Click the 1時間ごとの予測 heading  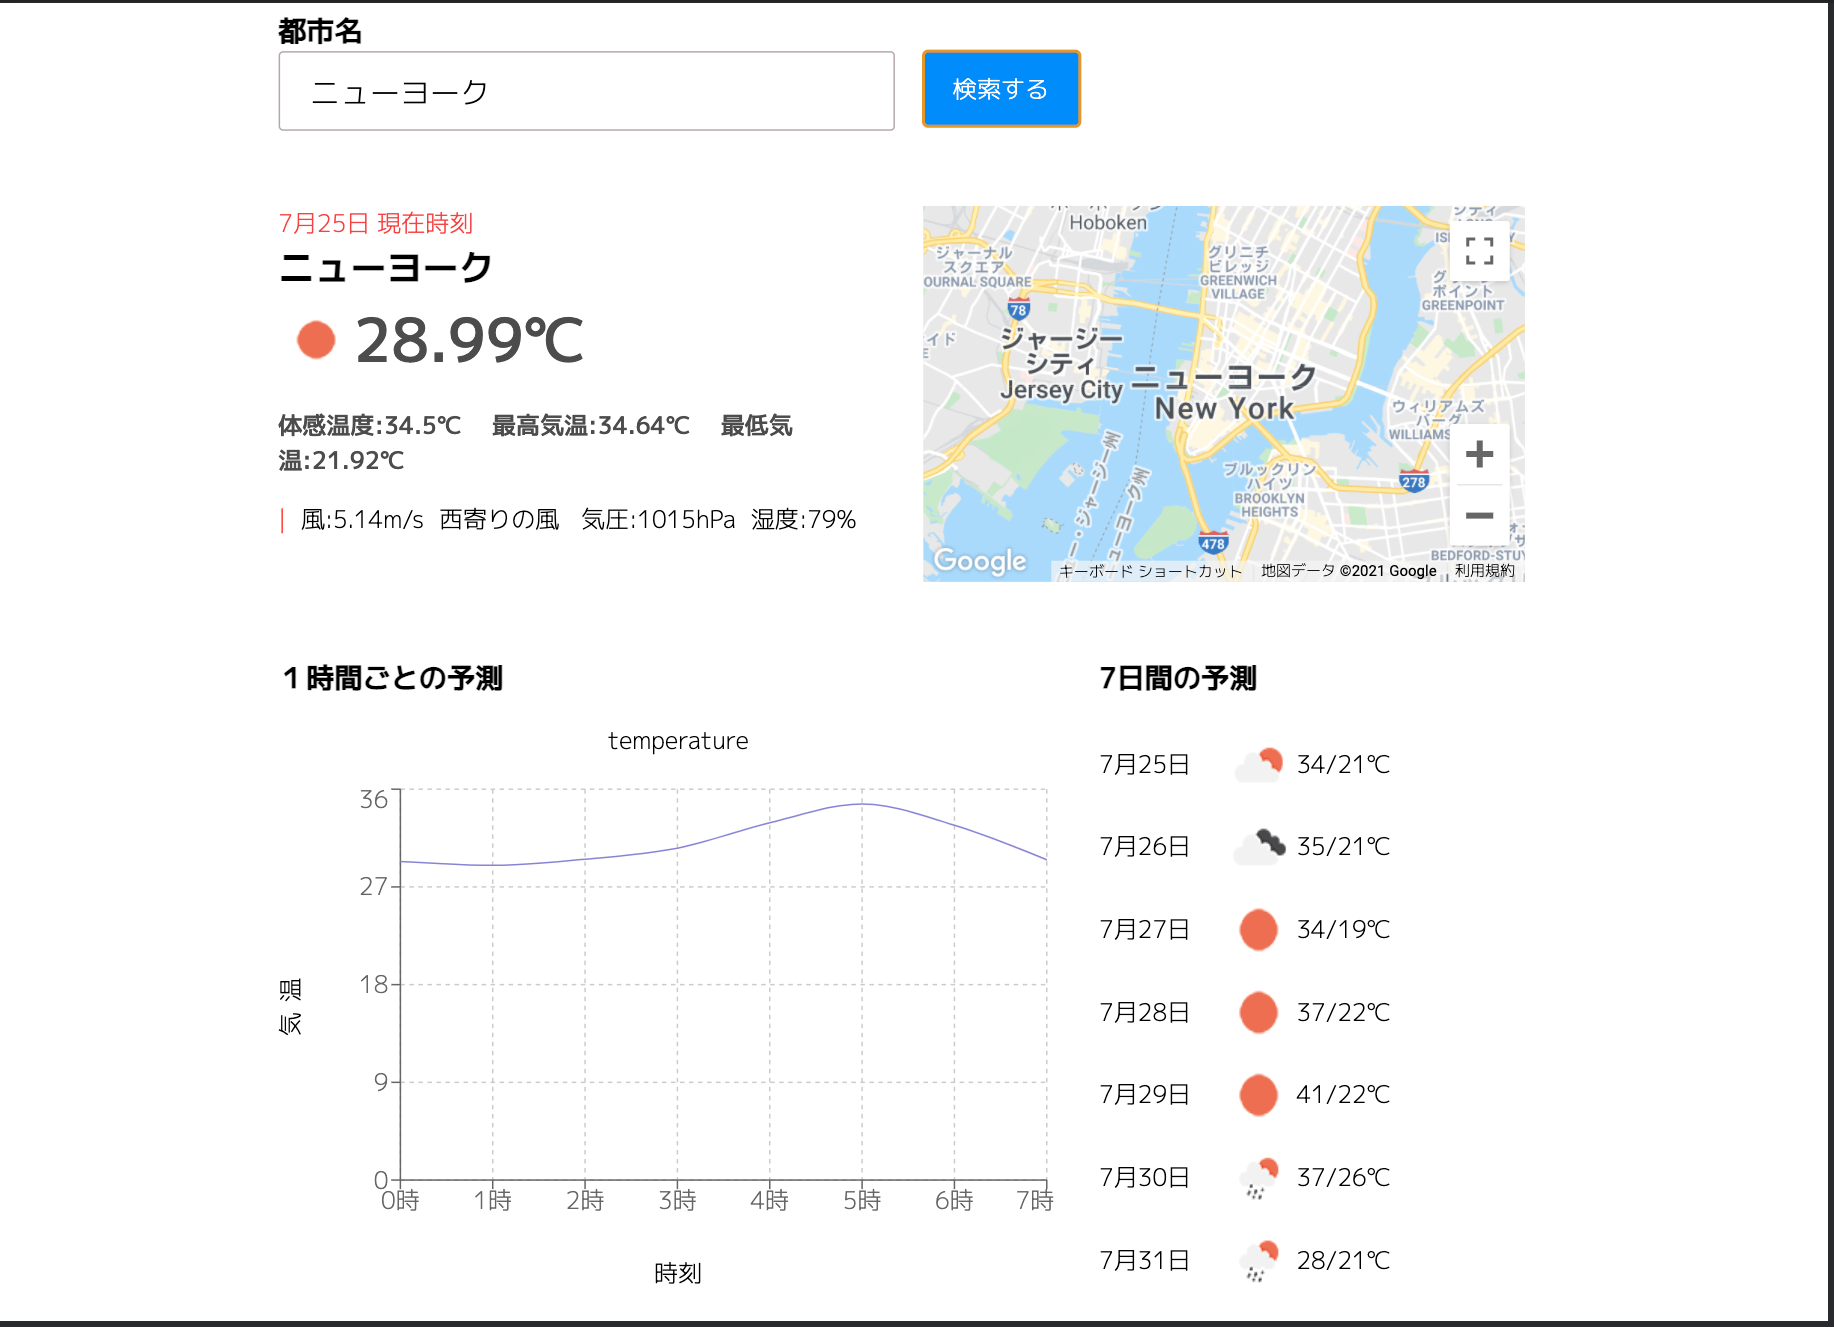click(x=392, y=678)
